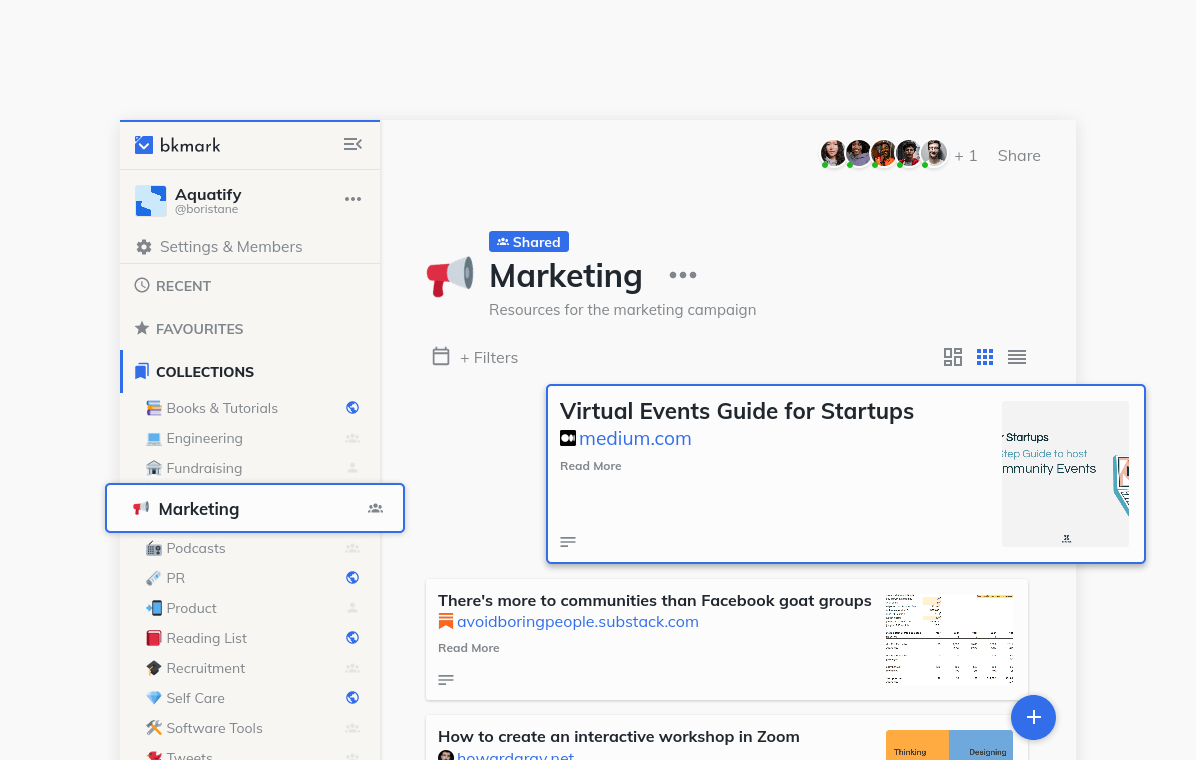Image resolution: width=1196 pixels, height=760 pixels.
Task: Open interactive workshop in Zoom bookmark
Action: click(x=619, y=736)
